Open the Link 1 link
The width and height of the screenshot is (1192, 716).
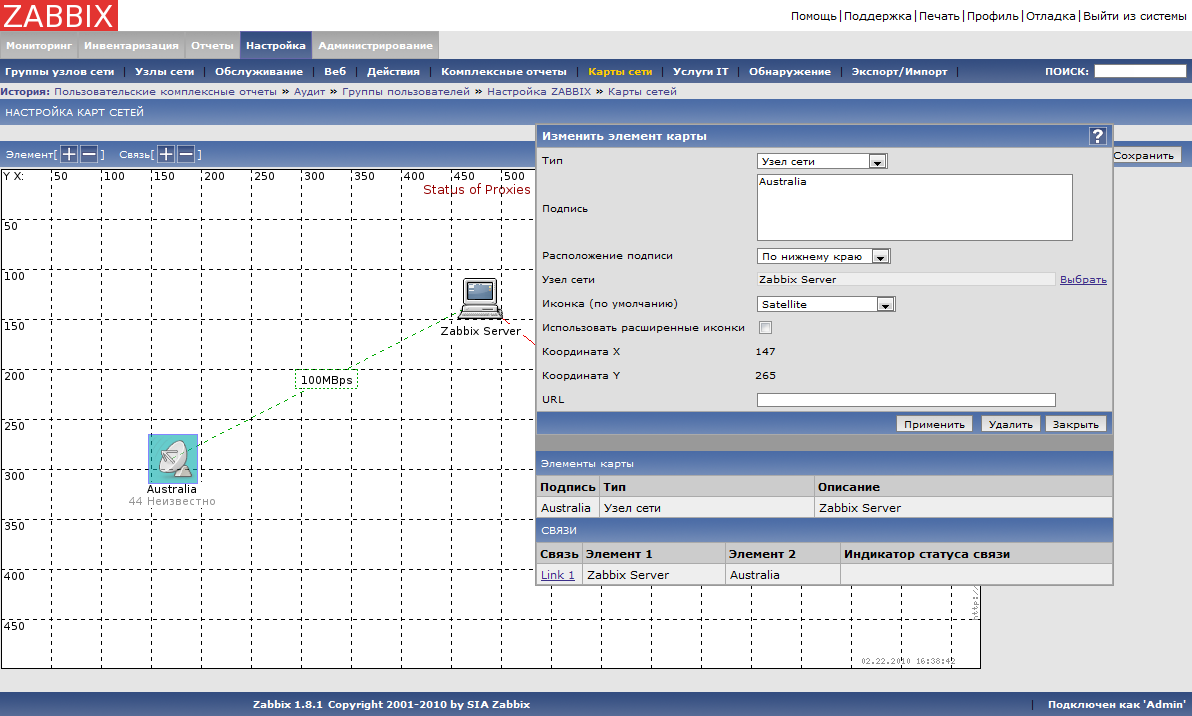click(557, 575)
